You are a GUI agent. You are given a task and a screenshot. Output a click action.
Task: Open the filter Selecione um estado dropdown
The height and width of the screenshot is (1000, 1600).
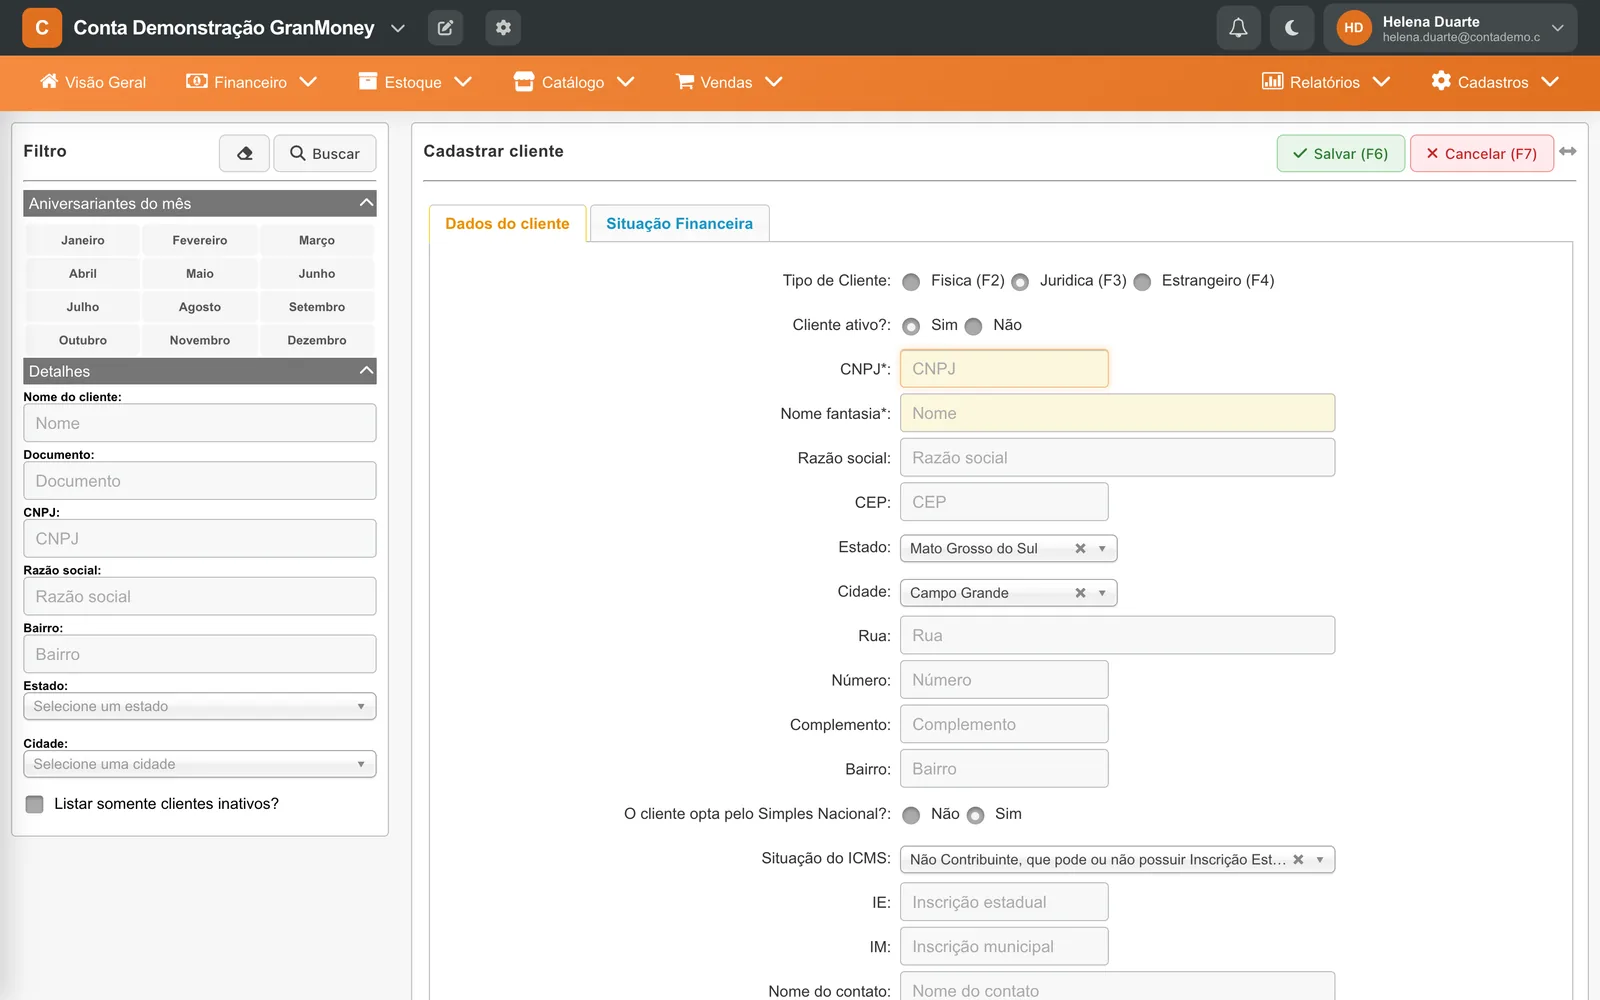(x=200, y=706)
